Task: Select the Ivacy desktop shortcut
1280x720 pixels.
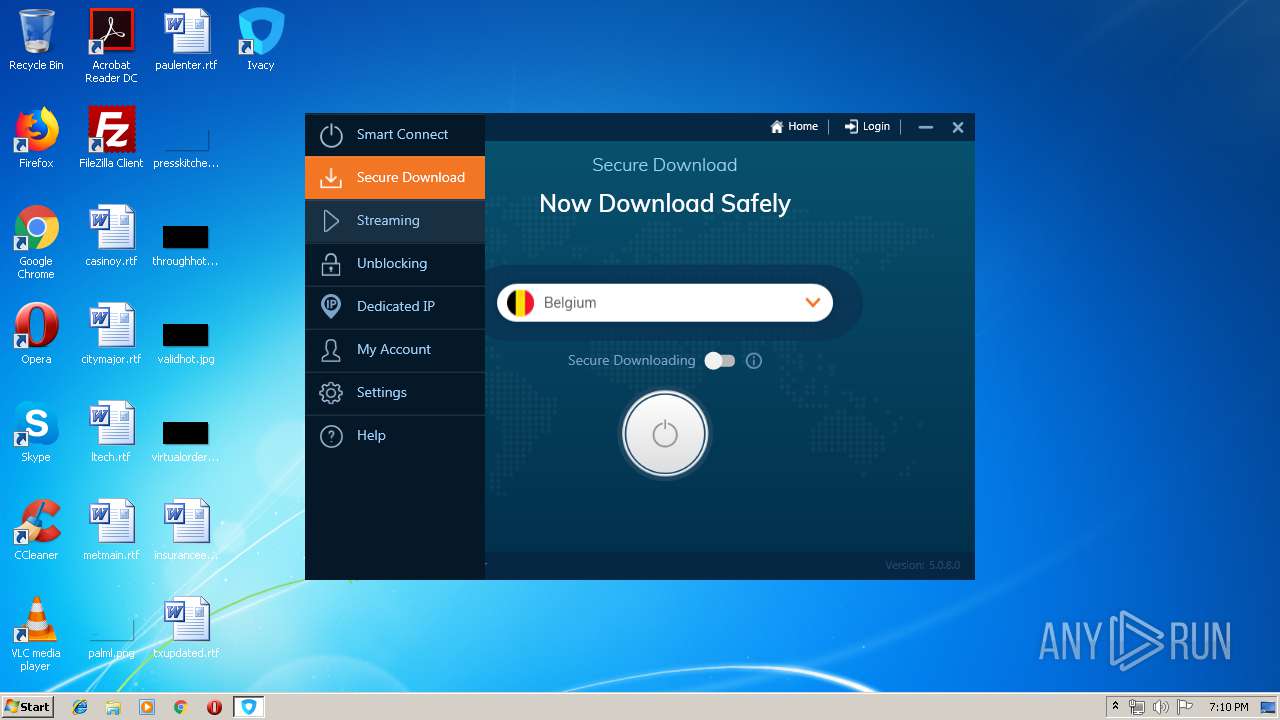Action: tap(261, 41)
